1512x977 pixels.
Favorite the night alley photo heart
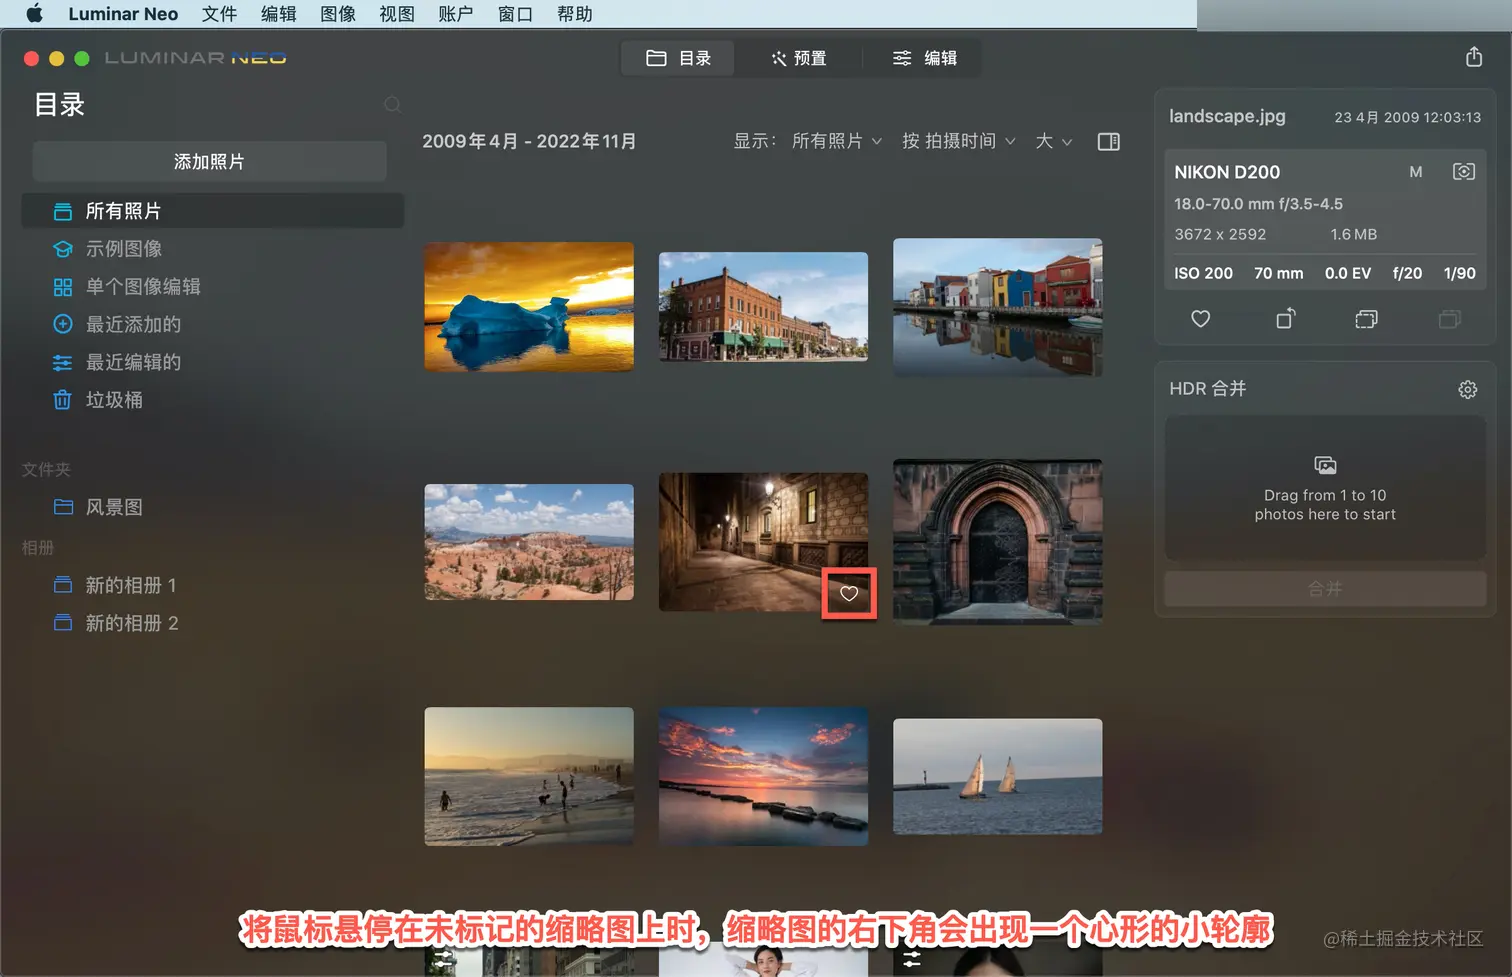[849, 594]
